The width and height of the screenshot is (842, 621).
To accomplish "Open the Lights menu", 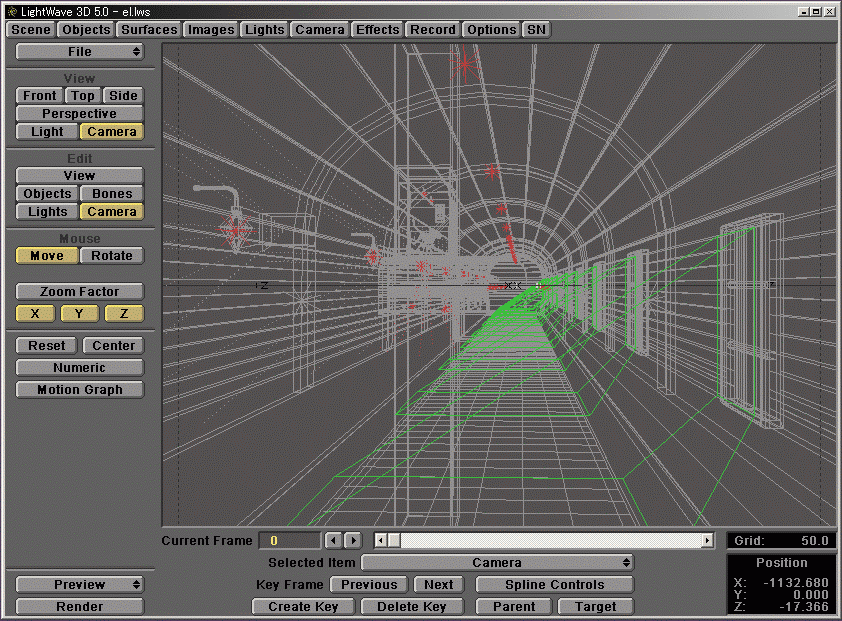I will pos(263,29).
